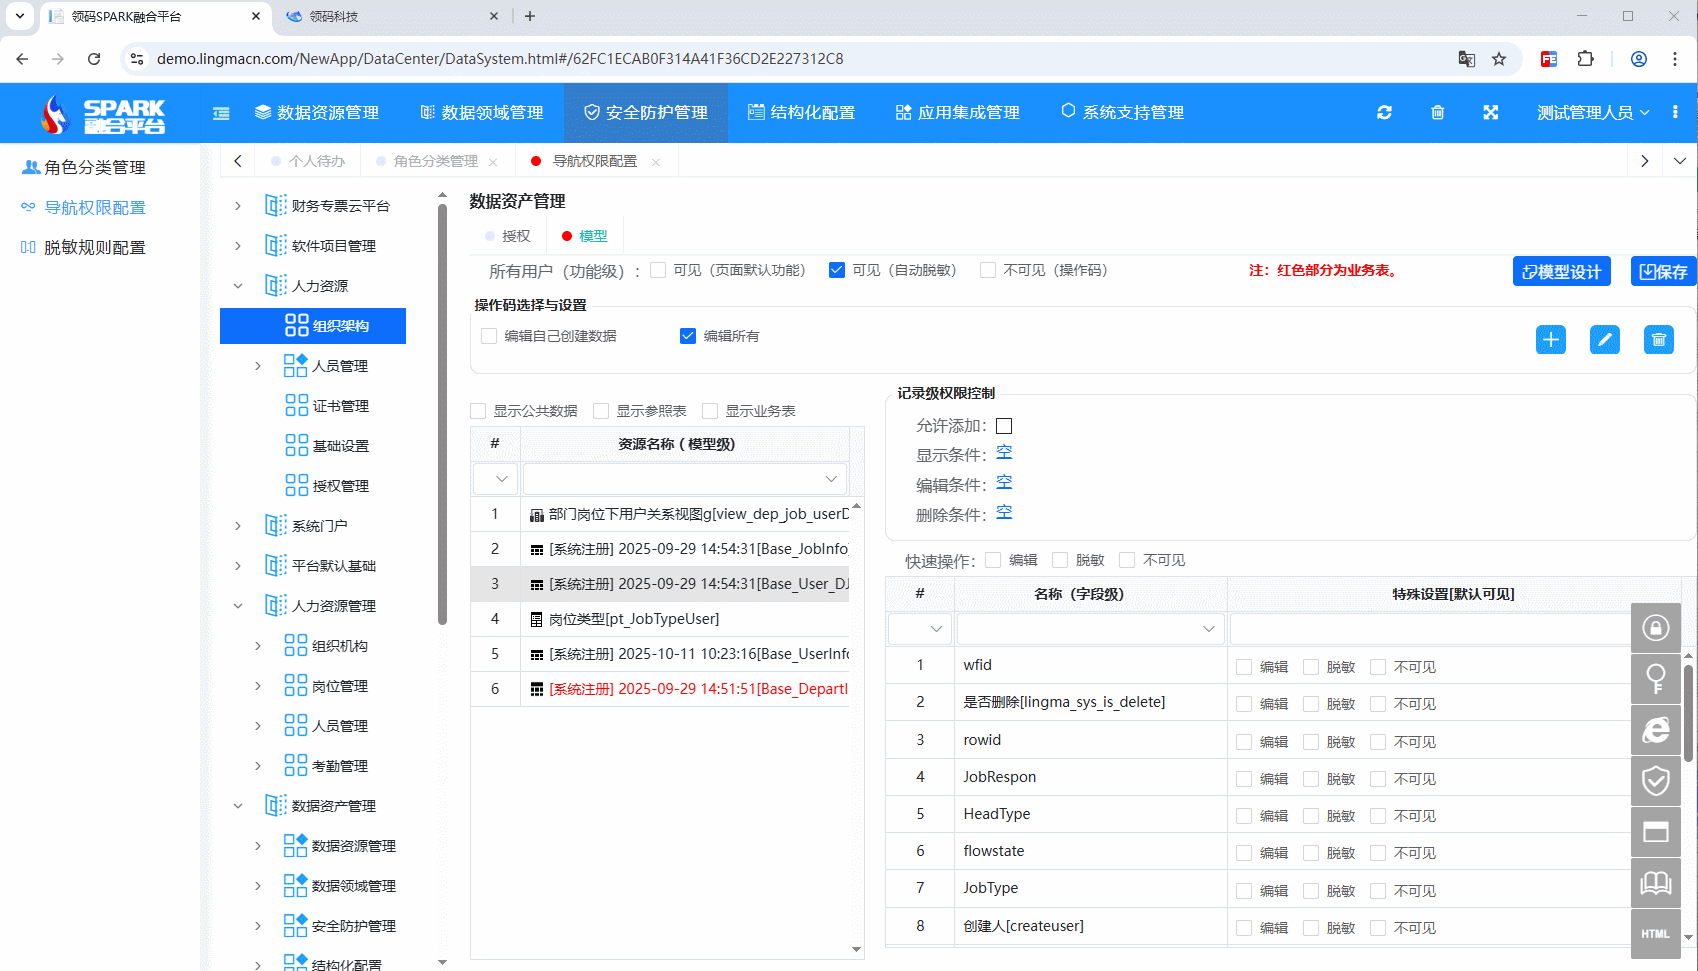Collapse the 人力资源 tree node

[237, 285]
